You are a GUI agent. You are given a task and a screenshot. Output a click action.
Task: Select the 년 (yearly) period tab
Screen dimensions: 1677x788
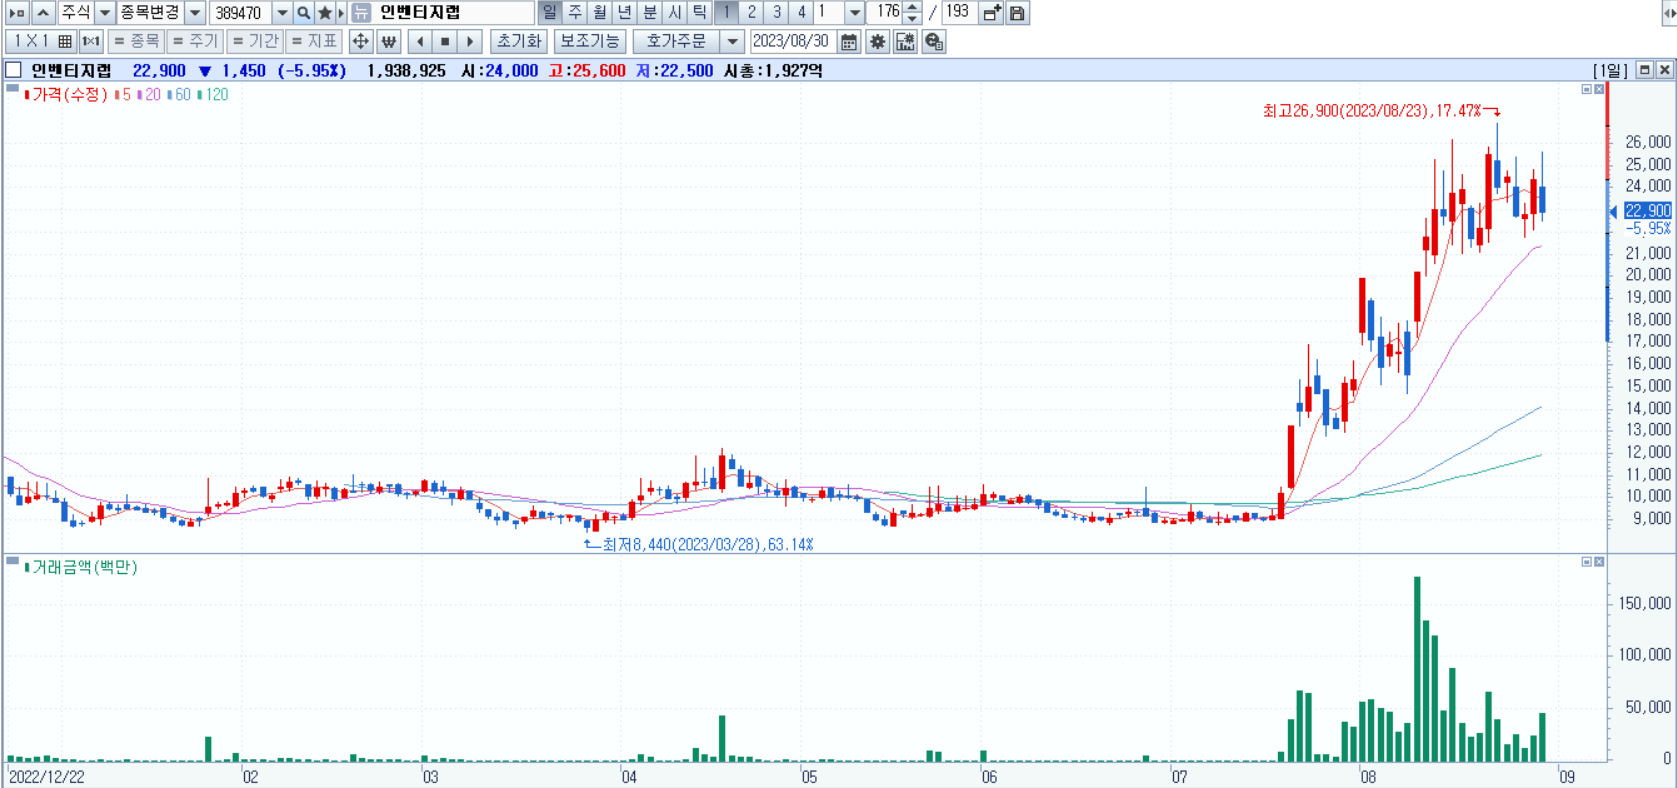click(625, 13)
